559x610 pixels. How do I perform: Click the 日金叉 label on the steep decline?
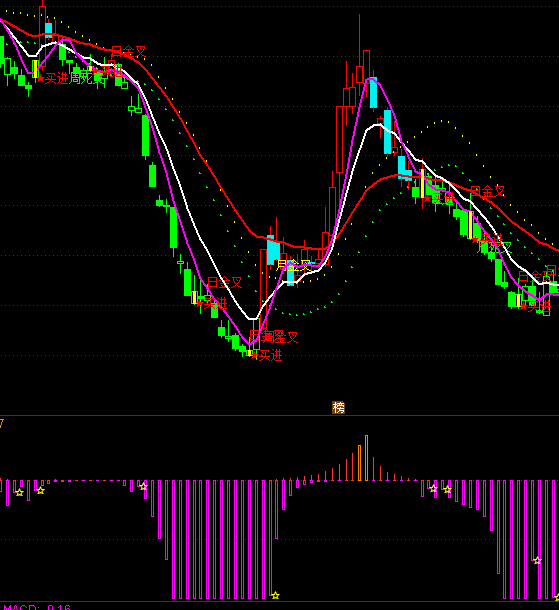point(225,282)
